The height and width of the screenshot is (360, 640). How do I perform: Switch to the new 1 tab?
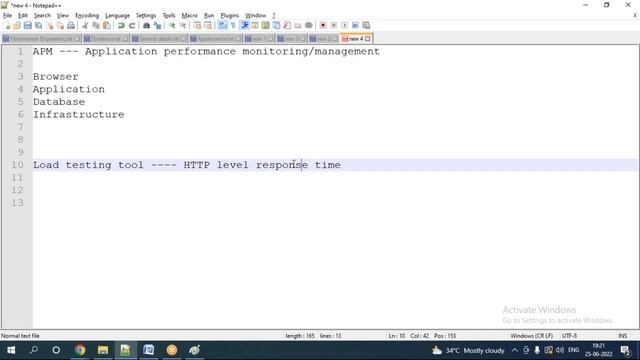coord(258,39)
